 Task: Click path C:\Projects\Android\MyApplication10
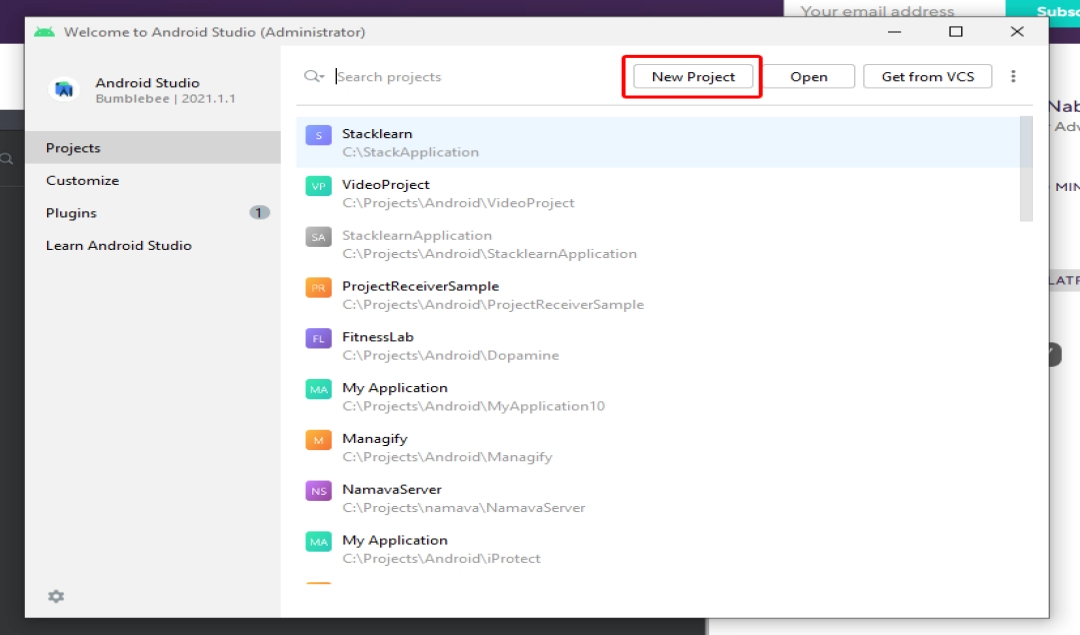[x=473, y=406]
